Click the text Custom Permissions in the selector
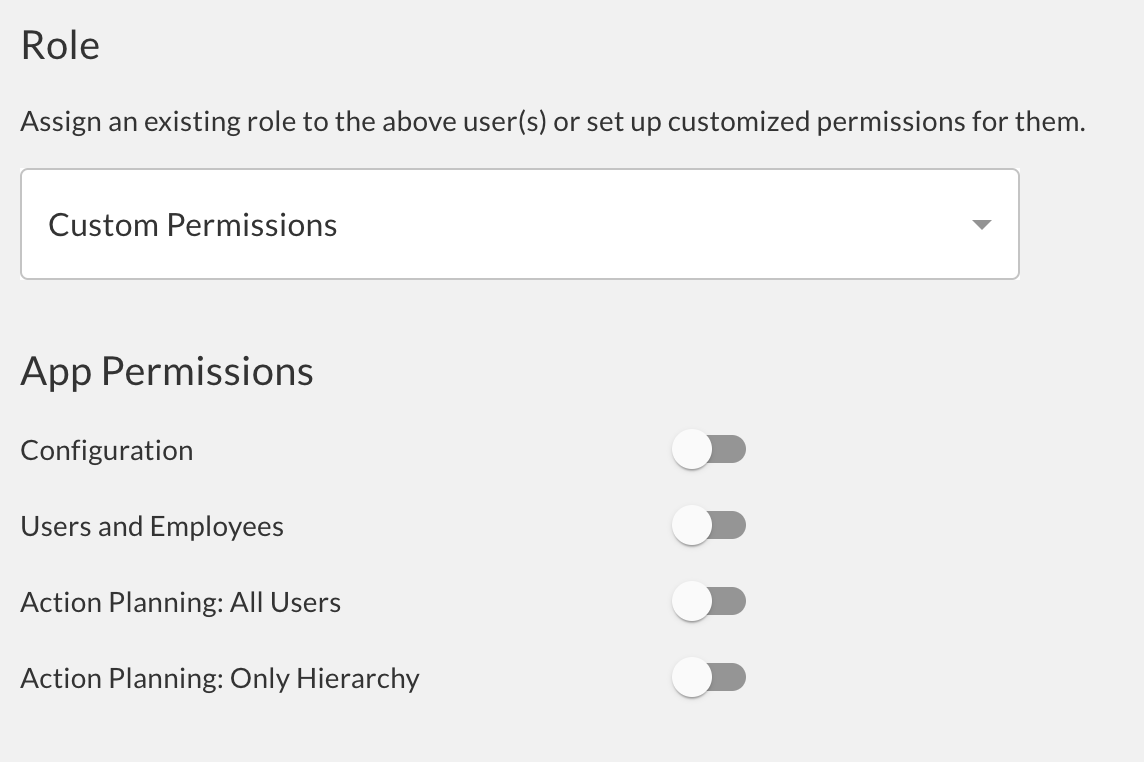 [193, 224]
